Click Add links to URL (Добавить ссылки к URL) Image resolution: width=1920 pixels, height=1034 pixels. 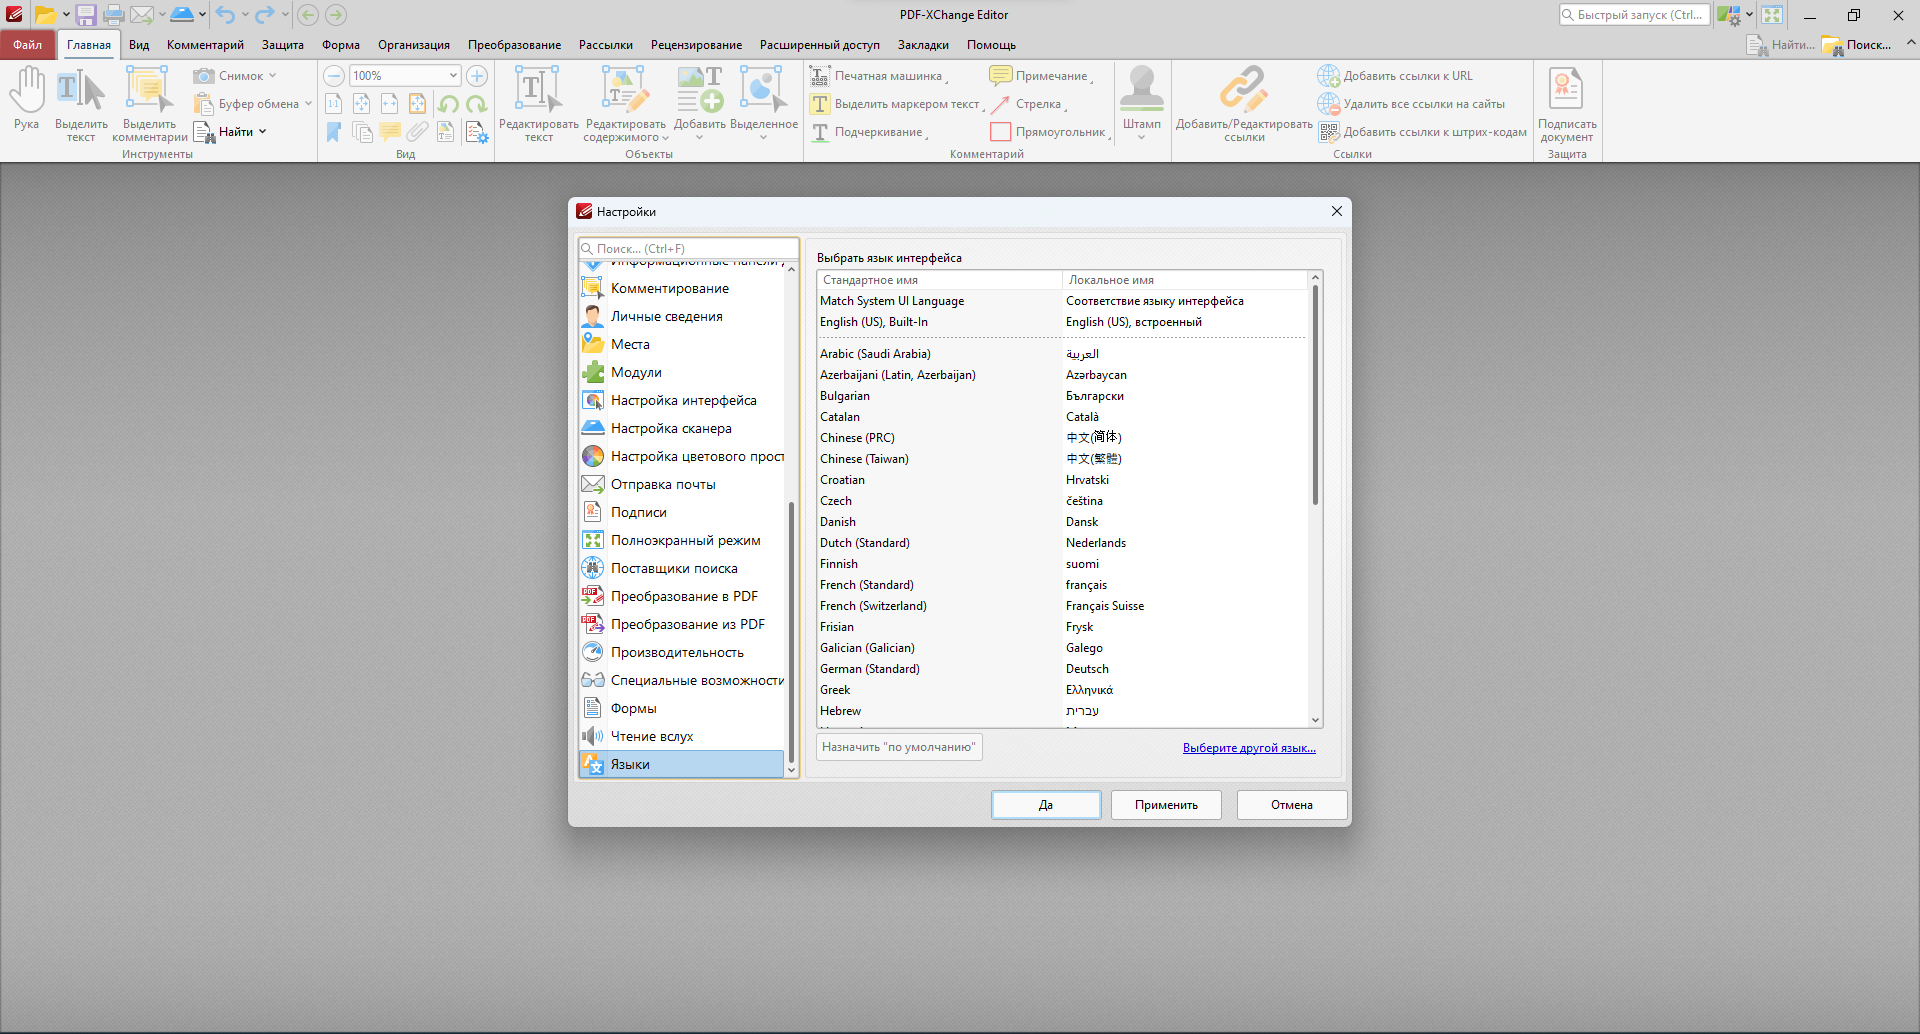tap(1396, 76)
